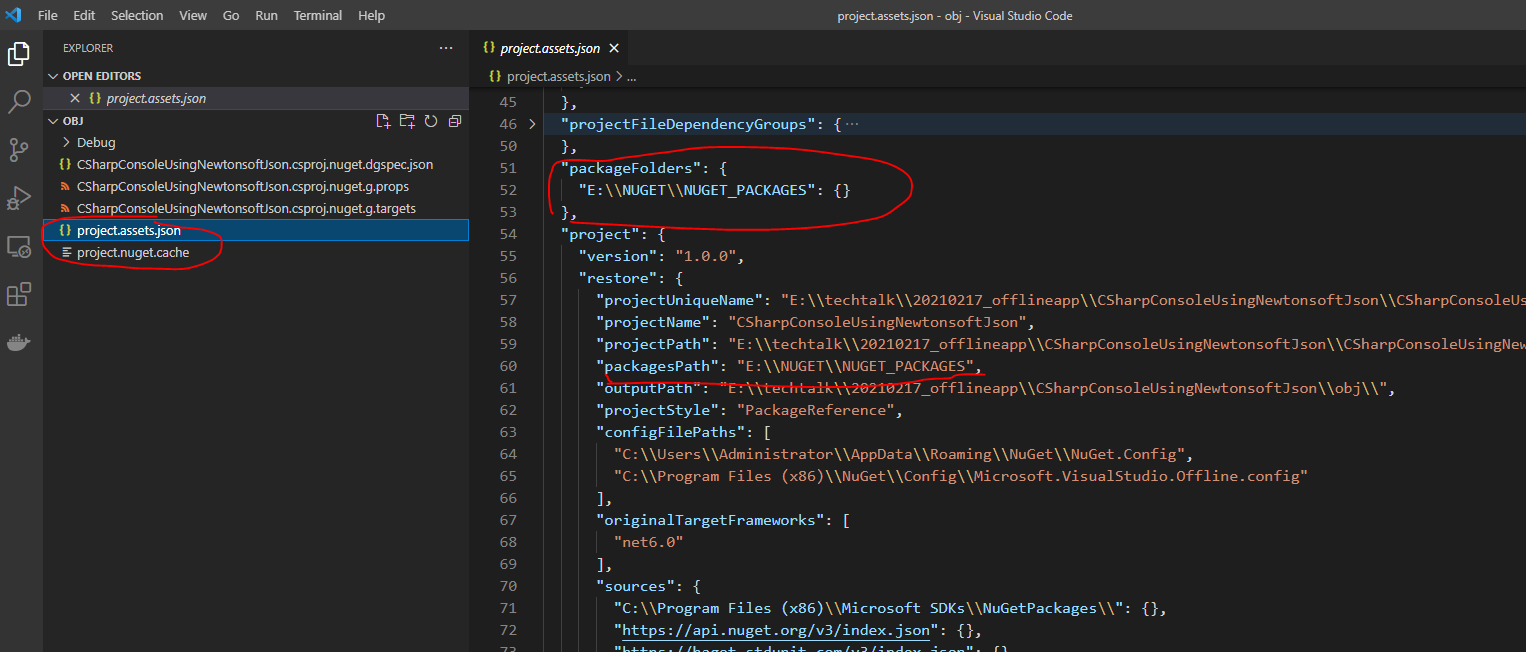Open the Extensions view
Viewport: 1526px width, 652px height.
[x=18, y=294]
